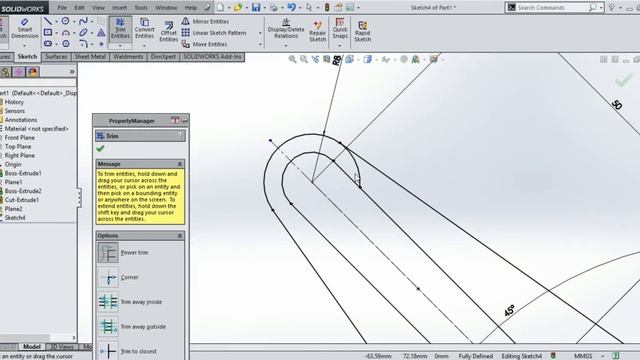Switch to the DimXpert tab

[163, 57]
